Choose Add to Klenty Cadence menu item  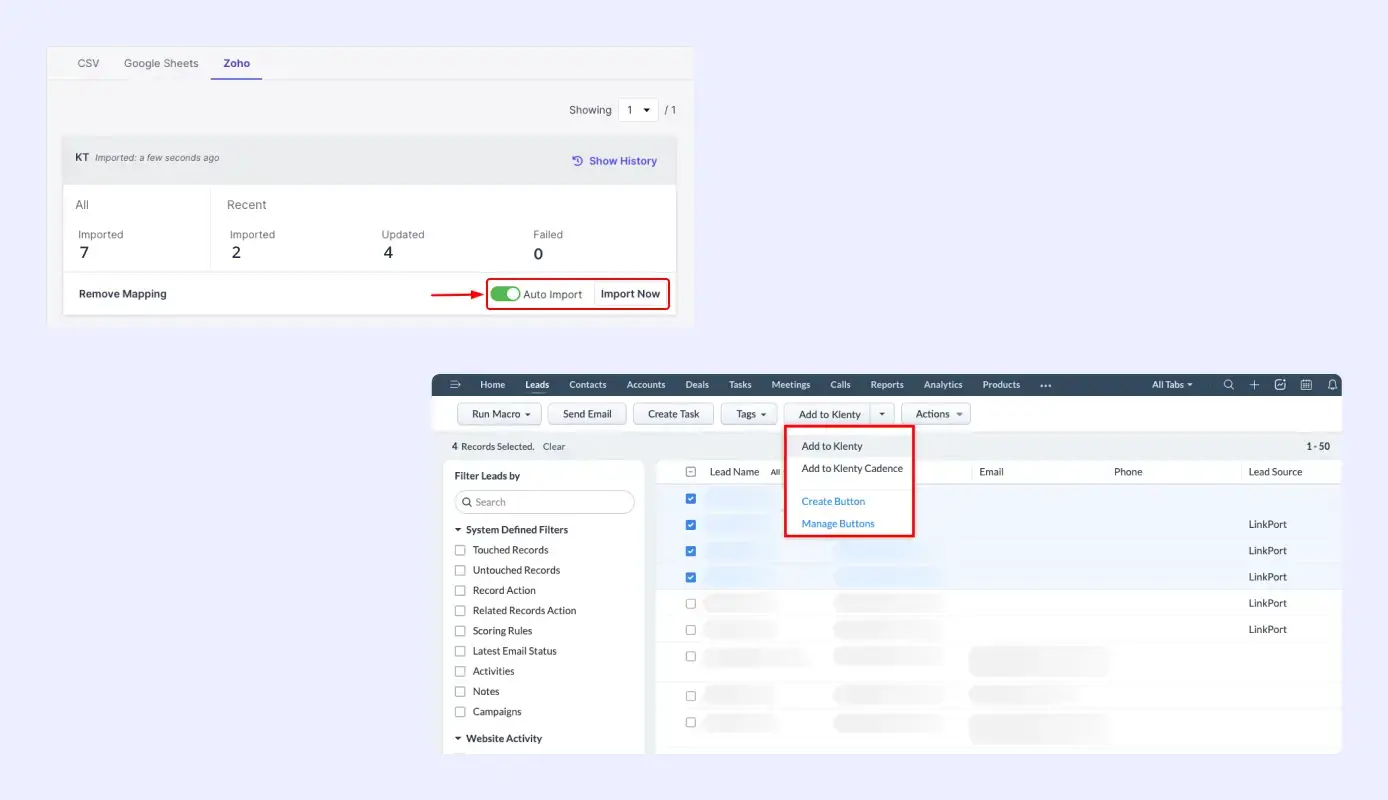(849, 468)
